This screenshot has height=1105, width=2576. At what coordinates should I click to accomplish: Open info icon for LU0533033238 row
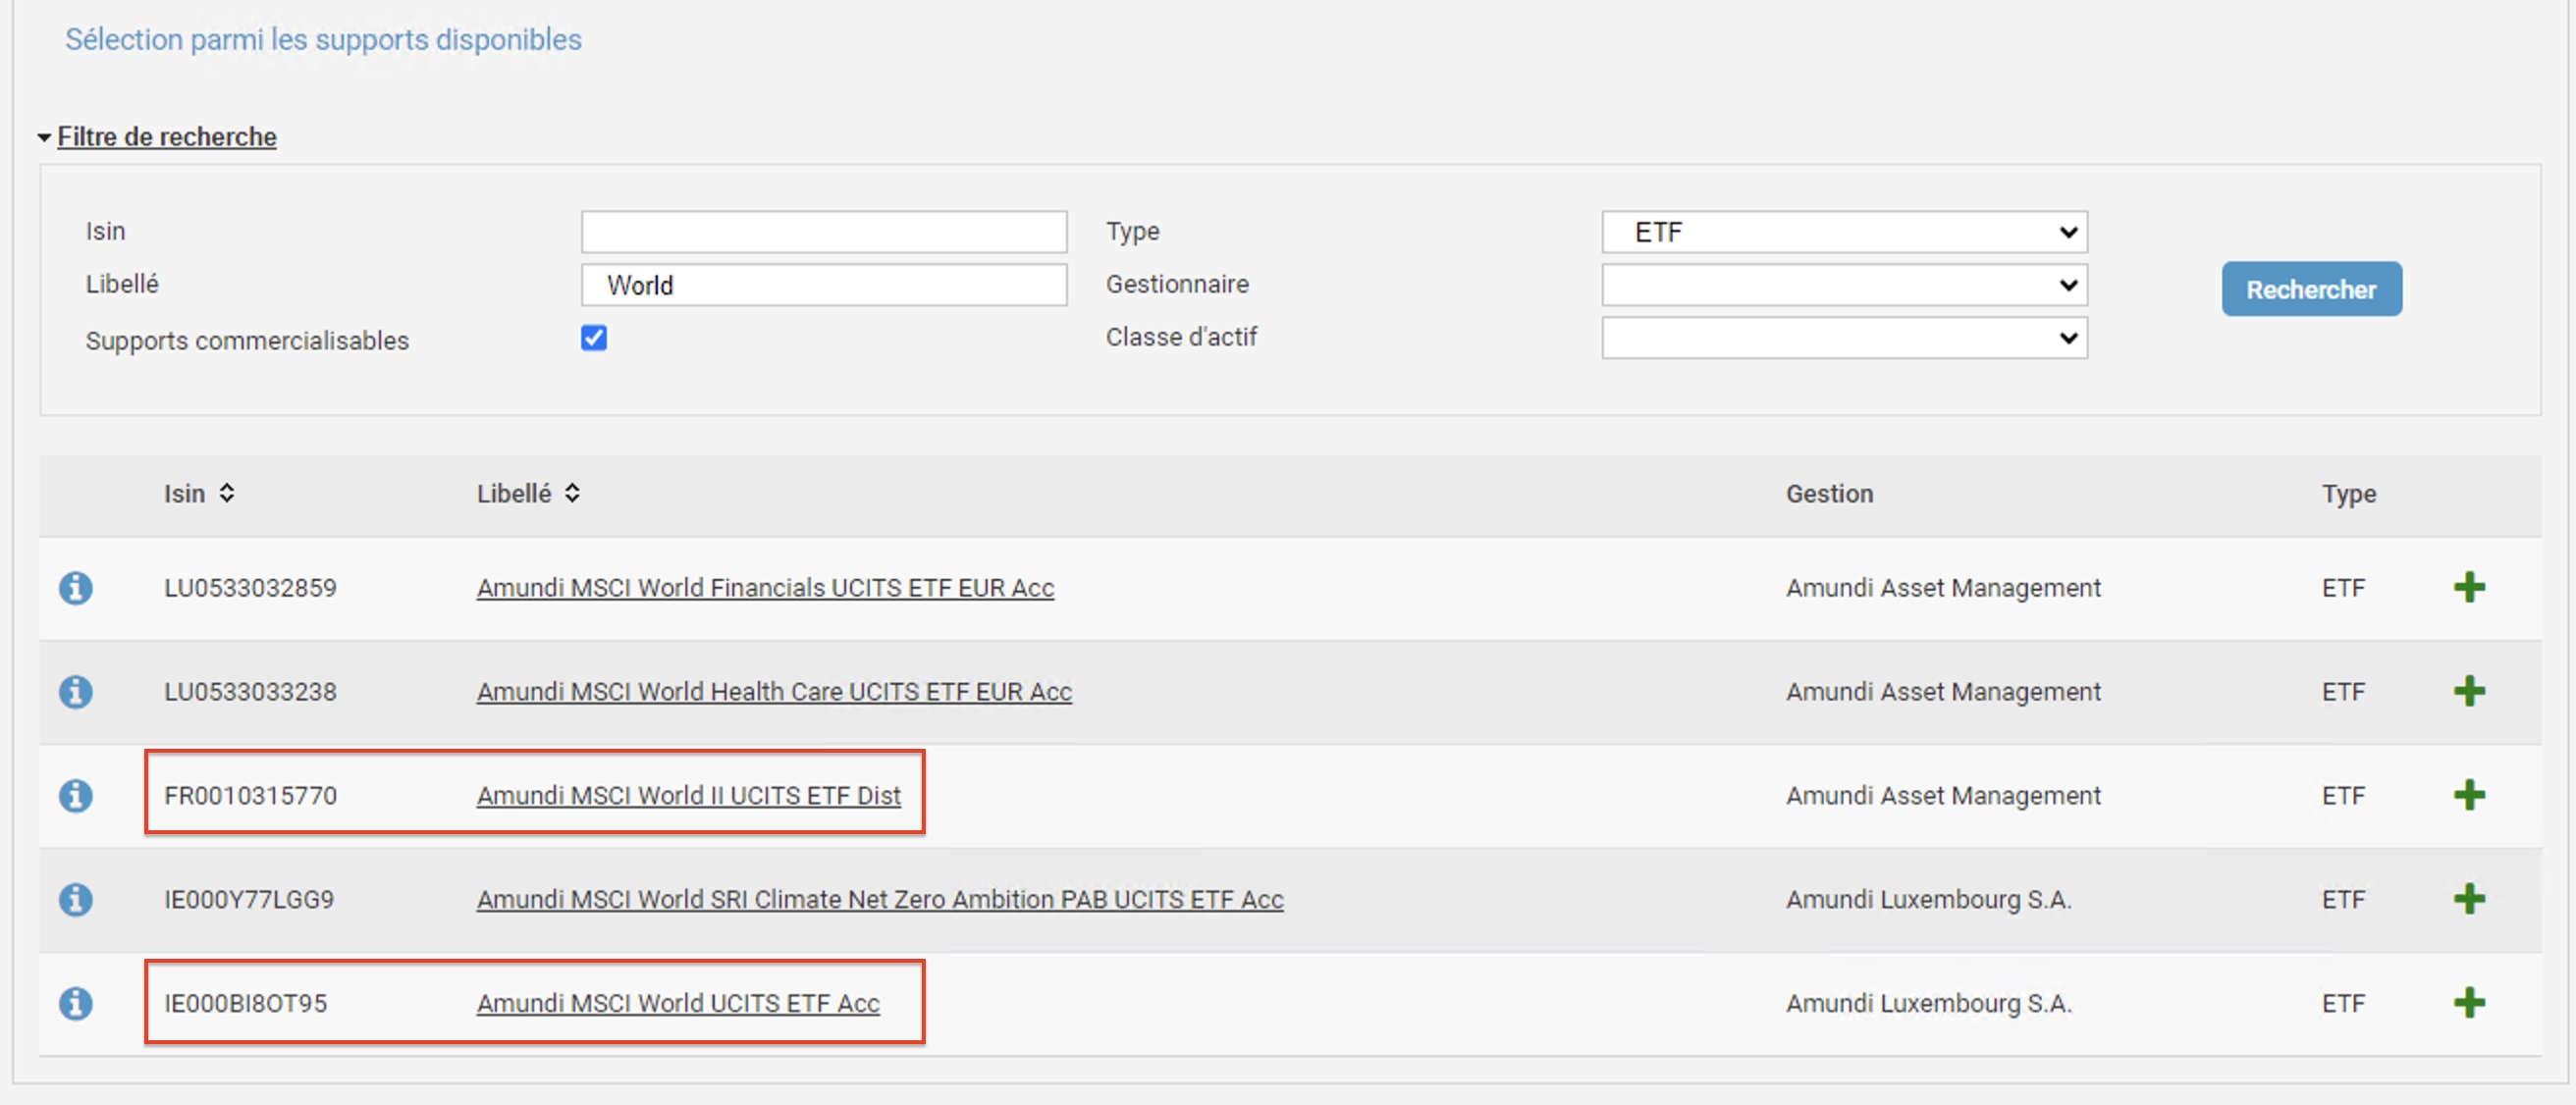[75, 692]
